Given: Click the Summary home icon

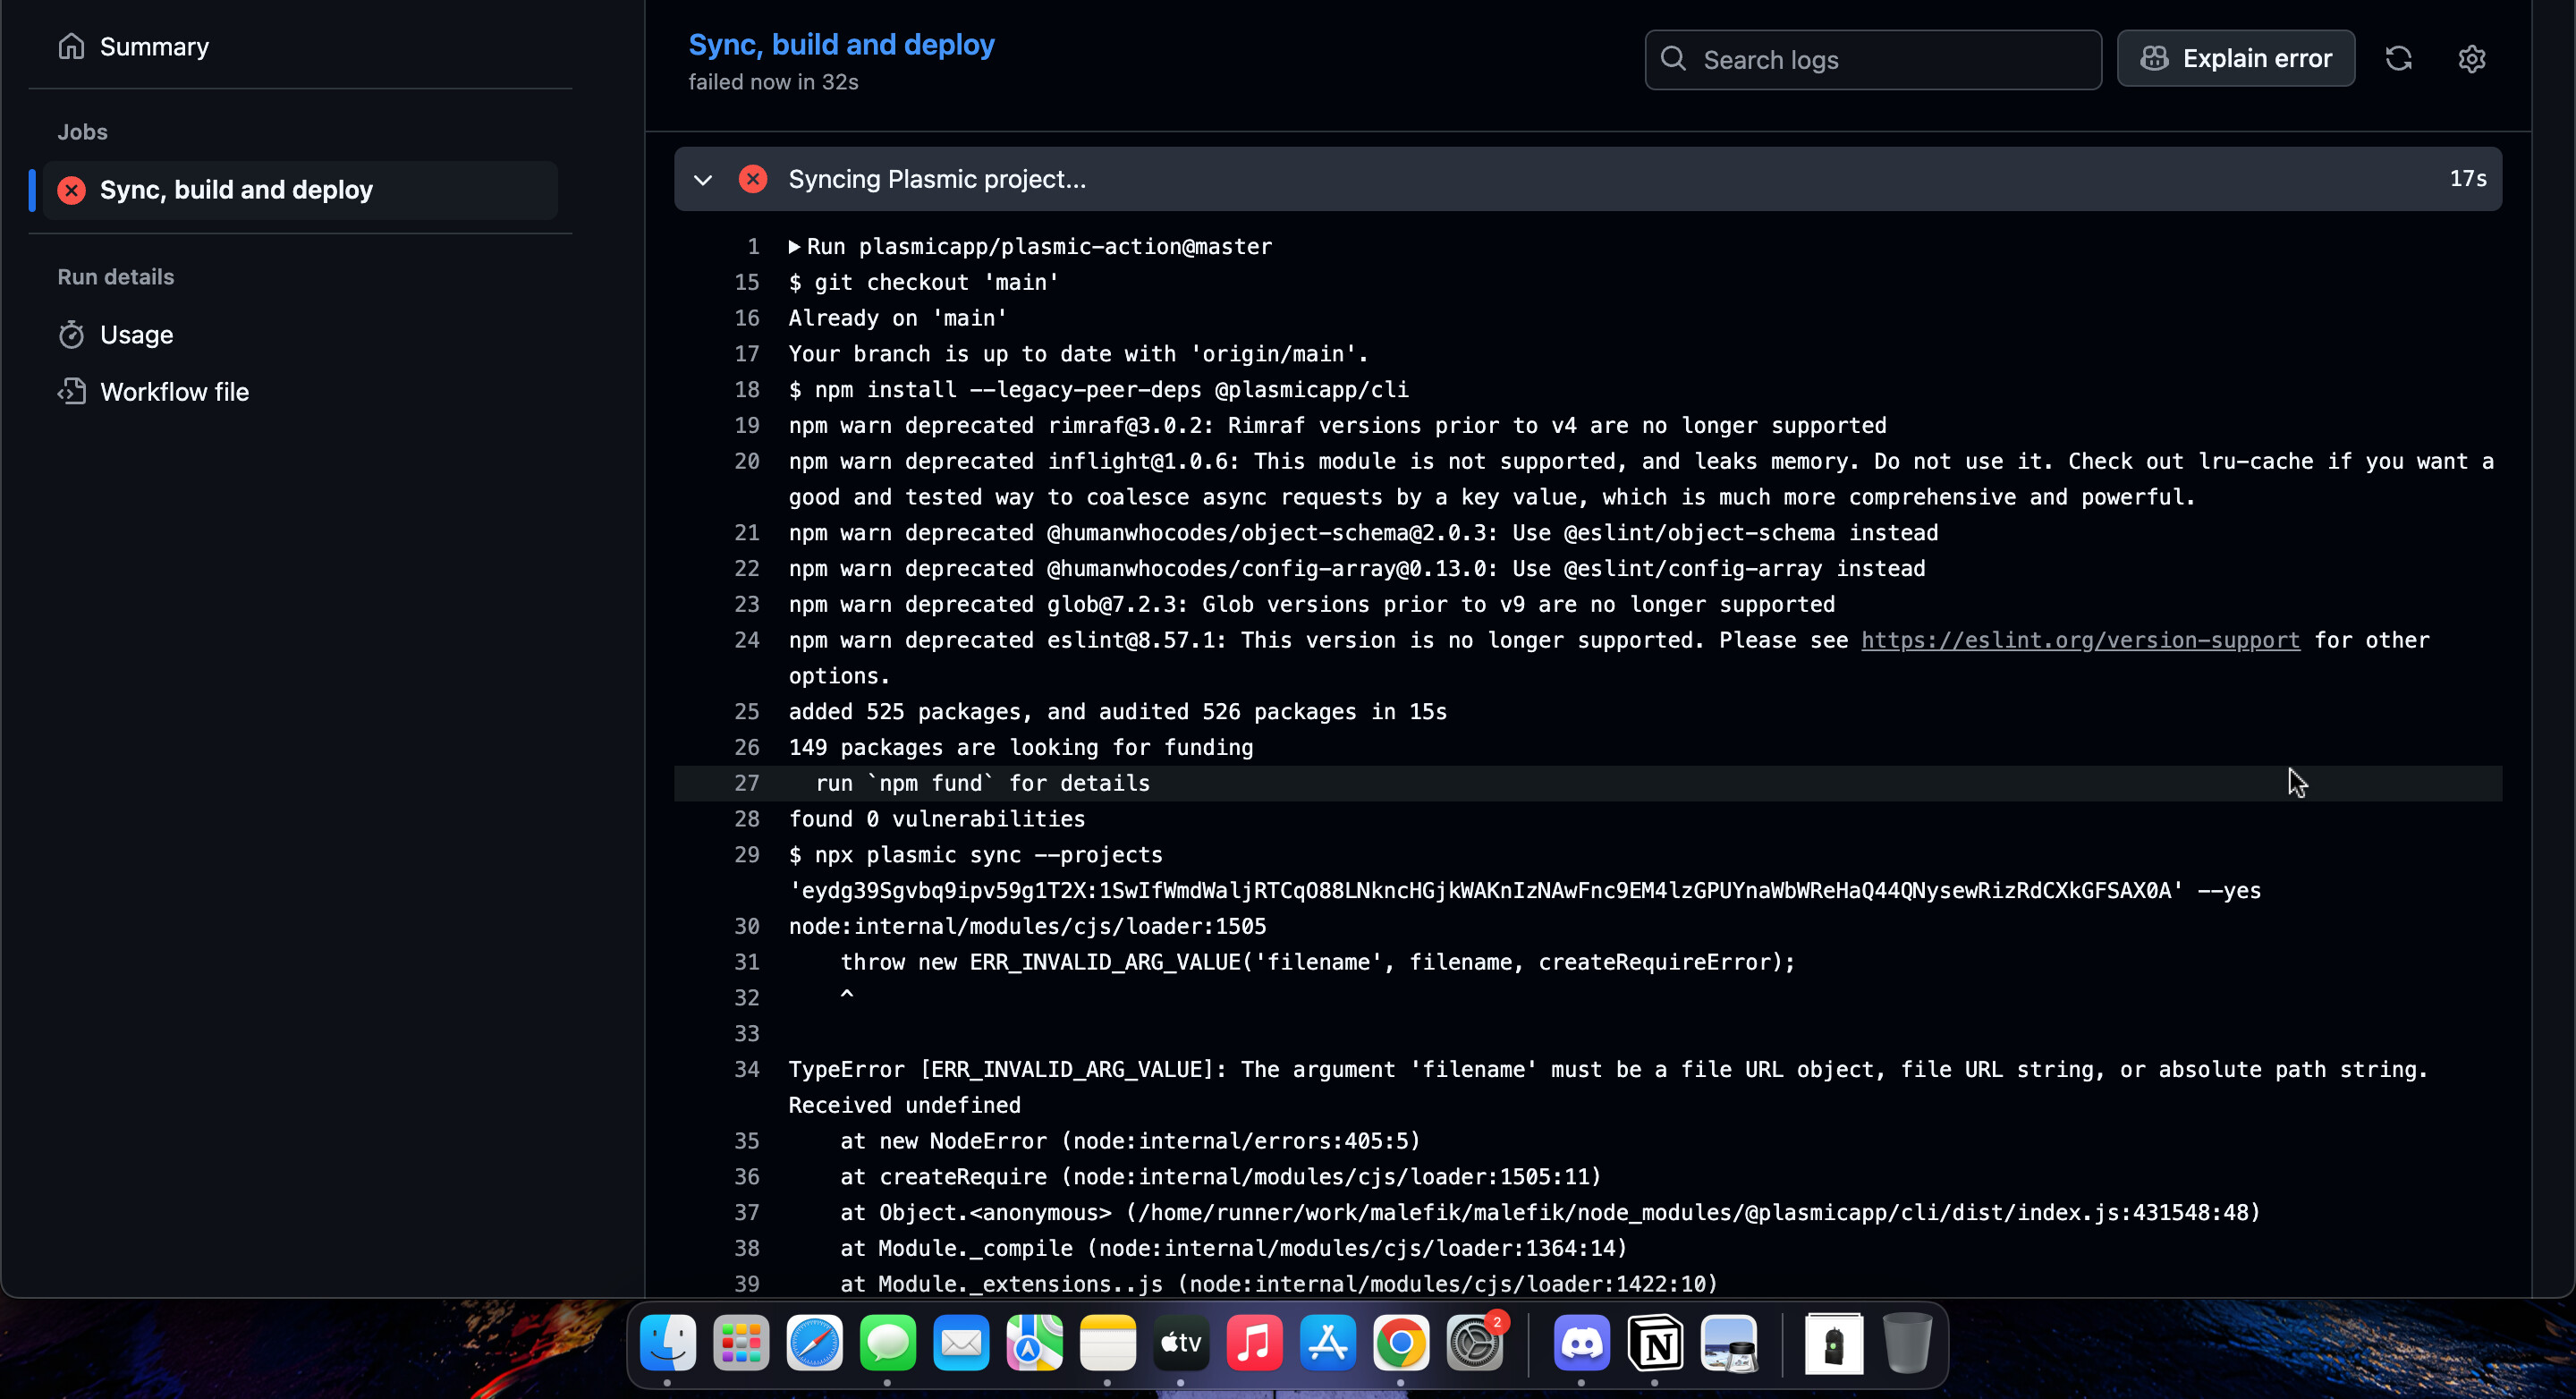Looking at the screenshot, I should 71,46.
